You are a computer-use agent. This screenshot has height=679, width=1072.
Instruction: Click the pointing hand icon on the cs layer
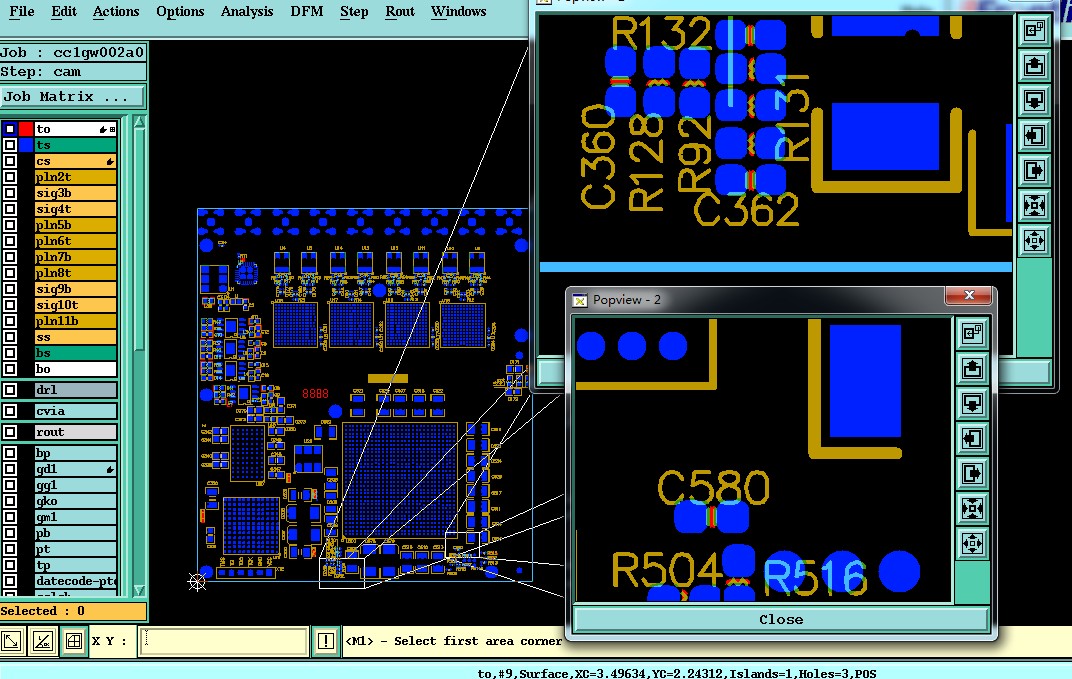point(109,161)
